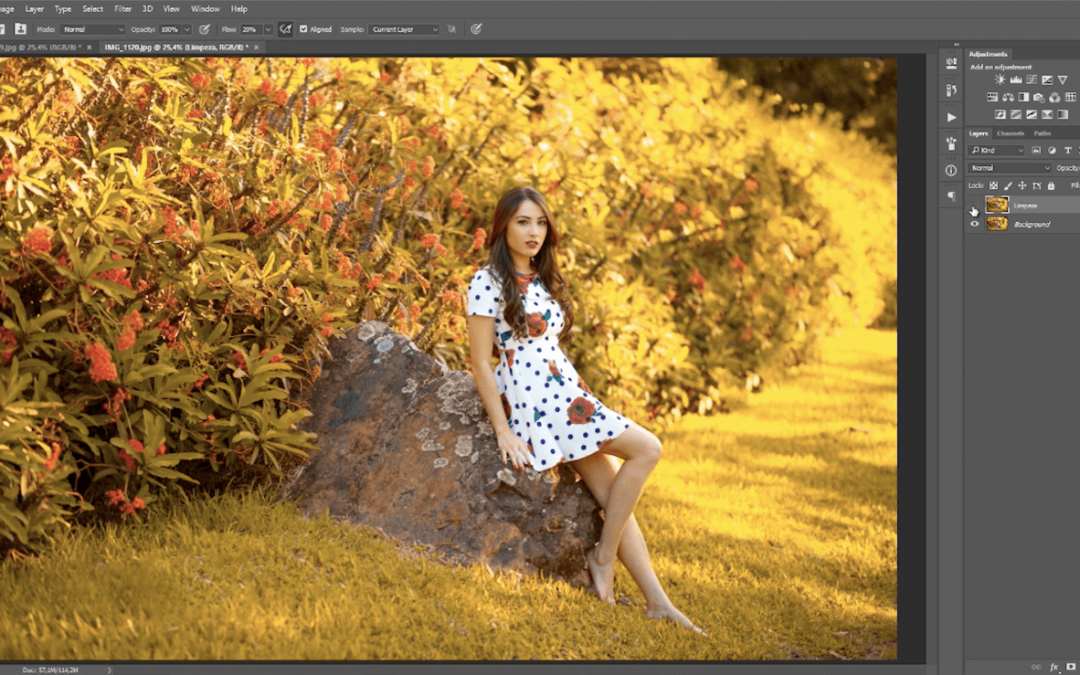
Task: Enable airbrush-style build-up next to Flow
Action: pos(285,29)
